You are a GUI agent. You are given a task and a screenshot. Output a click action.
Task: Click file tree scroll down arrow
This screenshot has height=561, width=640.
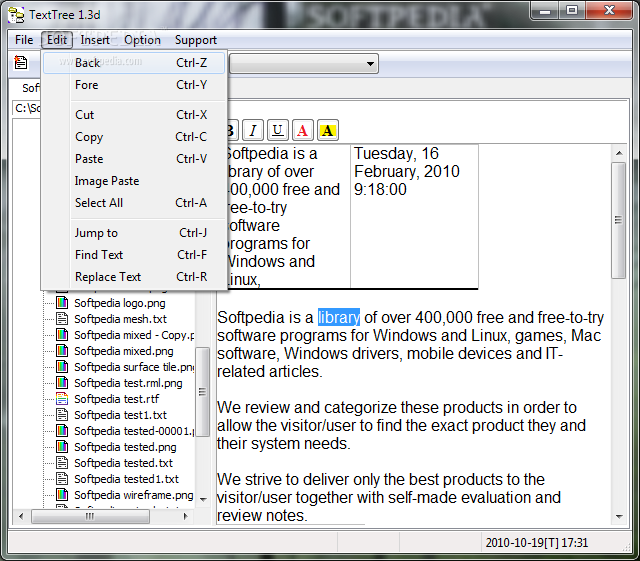[x=203, y=499]
